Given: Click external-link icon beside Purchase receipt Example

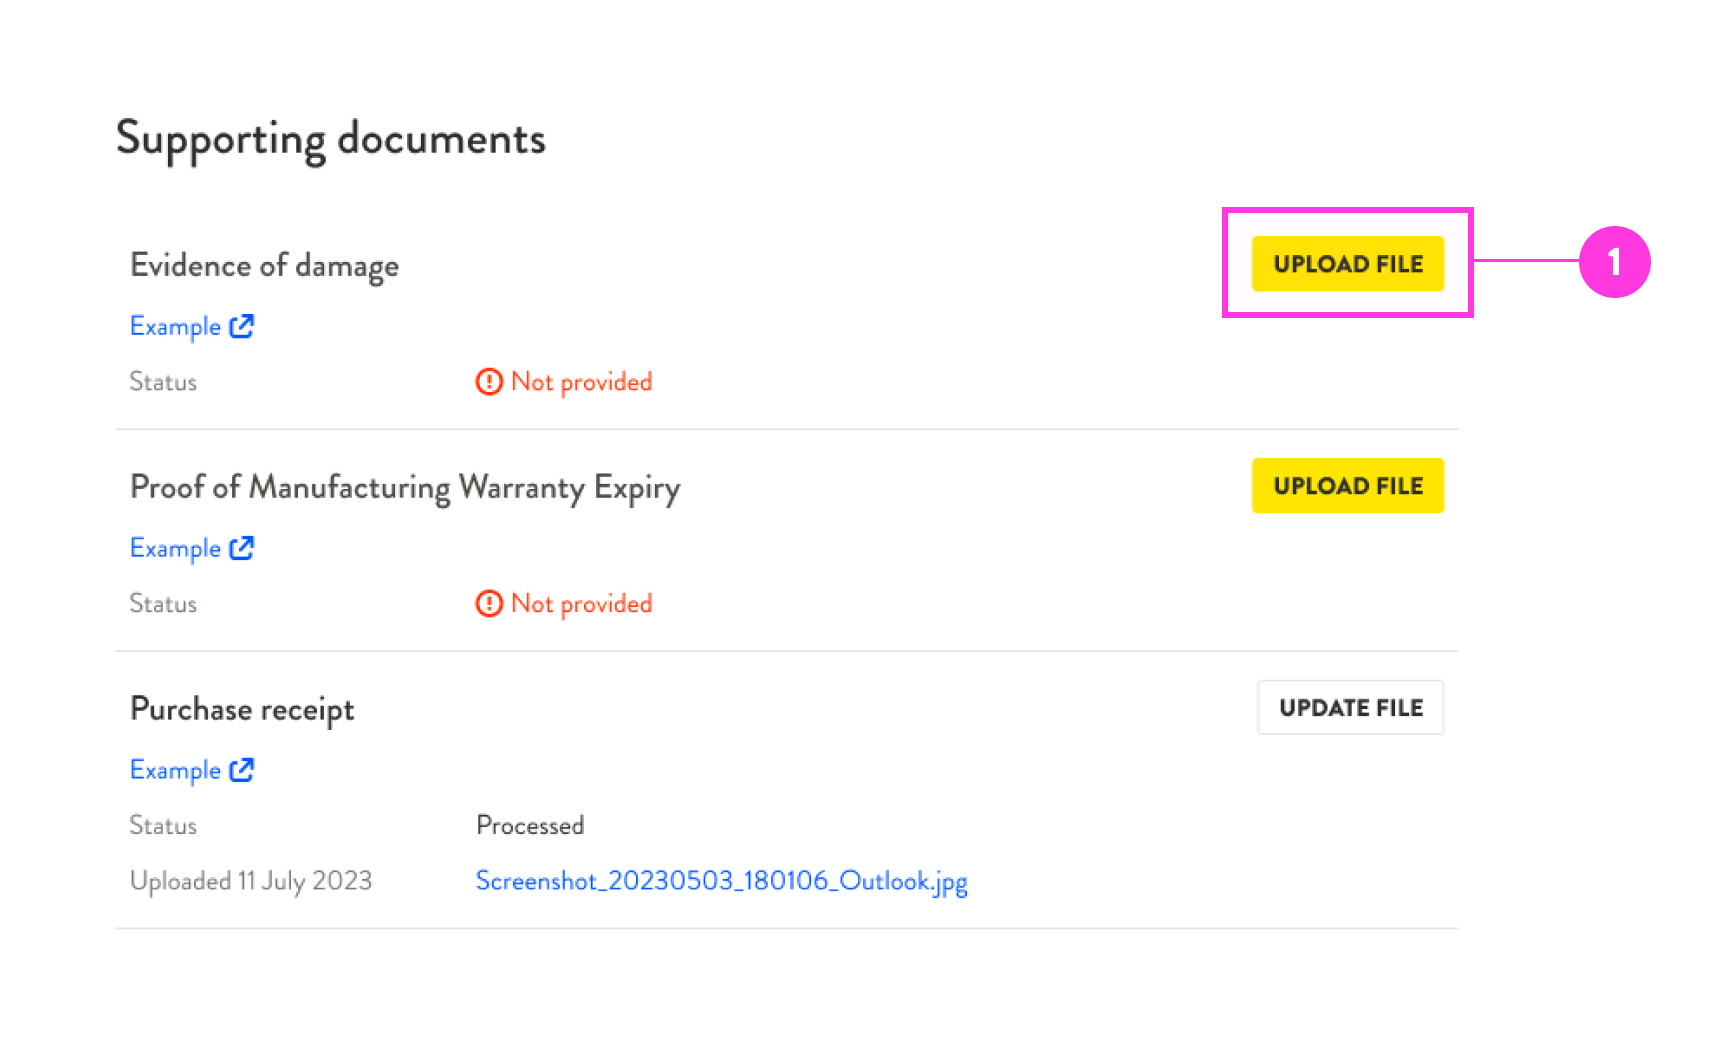Looking at the screenshot, I should pos(242,770).
